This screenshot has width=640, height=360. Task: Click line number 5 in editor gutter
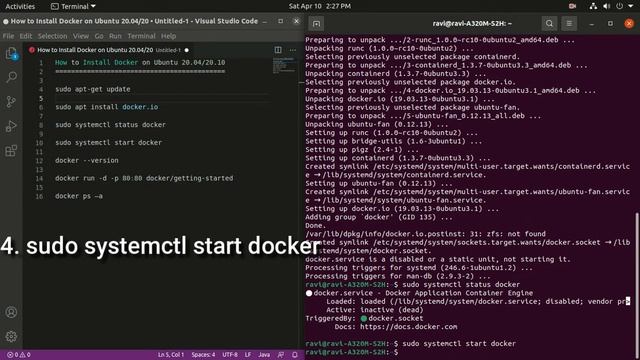tap(41, 98)
